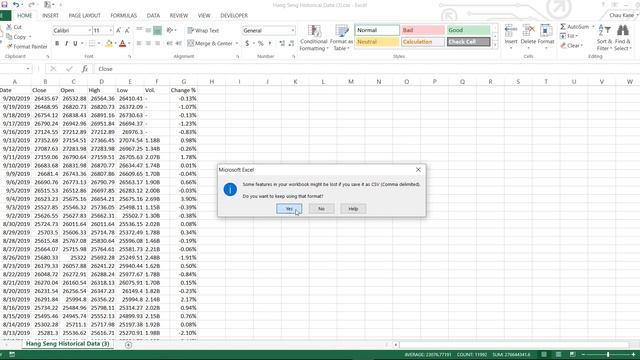
Task: Switch to the INSERT ribbon tab
Action: click(x=50, y=16)
